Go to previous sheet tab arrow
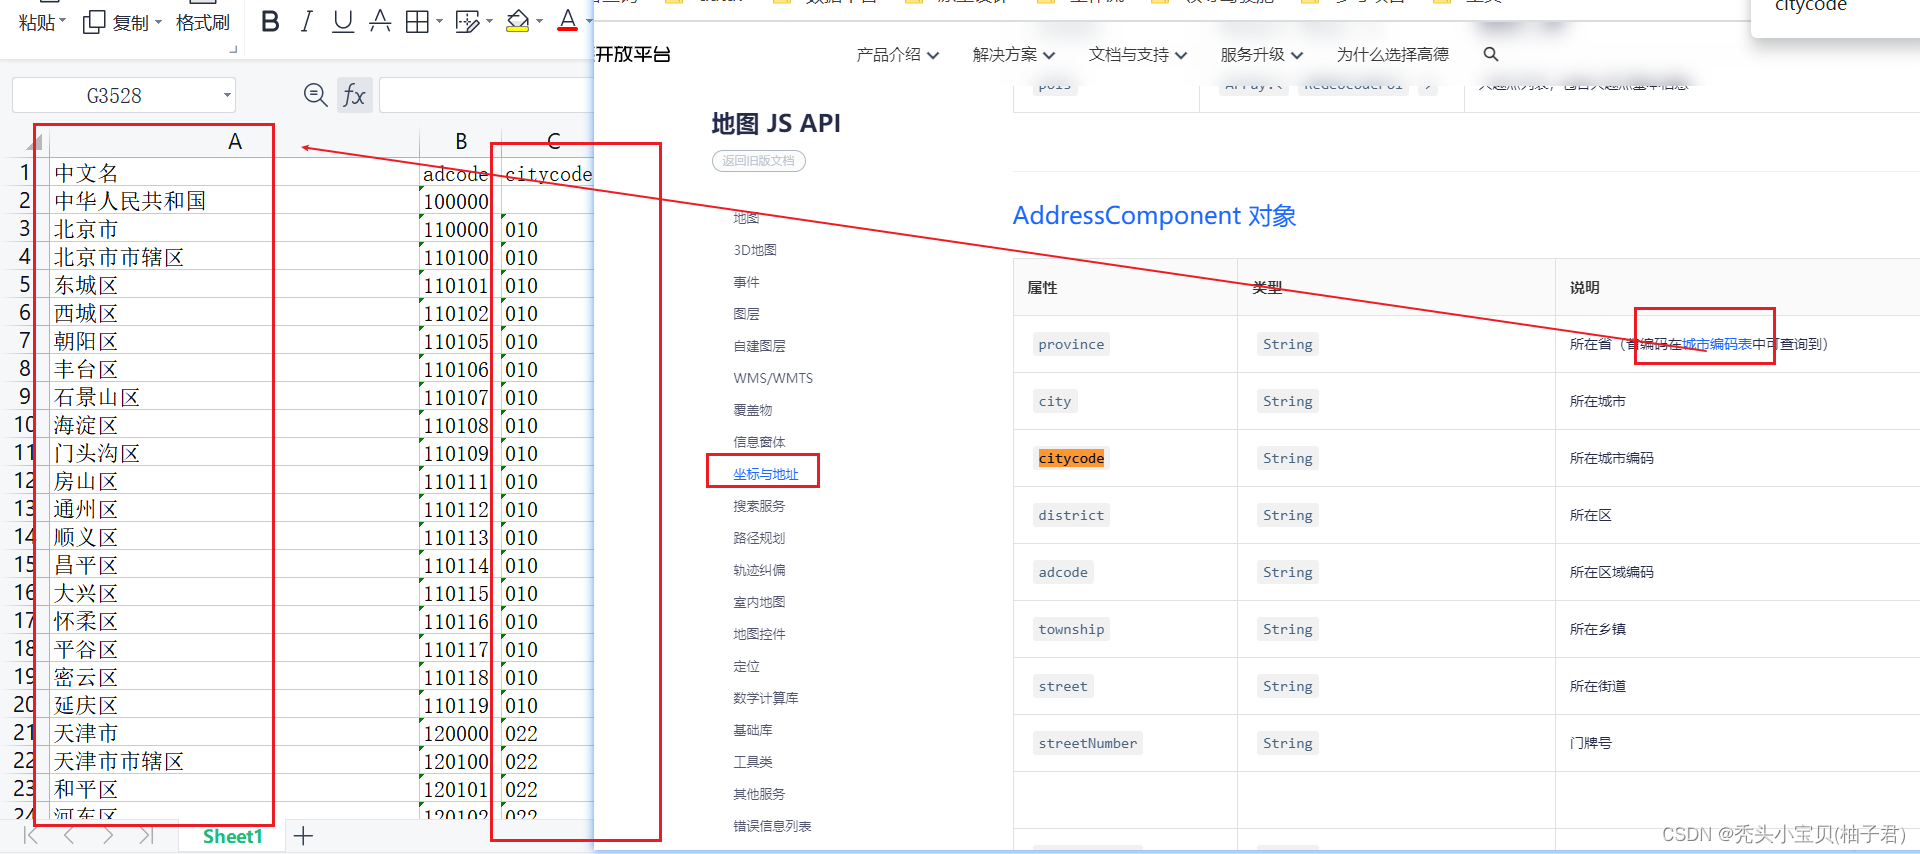 click(69, 836)
